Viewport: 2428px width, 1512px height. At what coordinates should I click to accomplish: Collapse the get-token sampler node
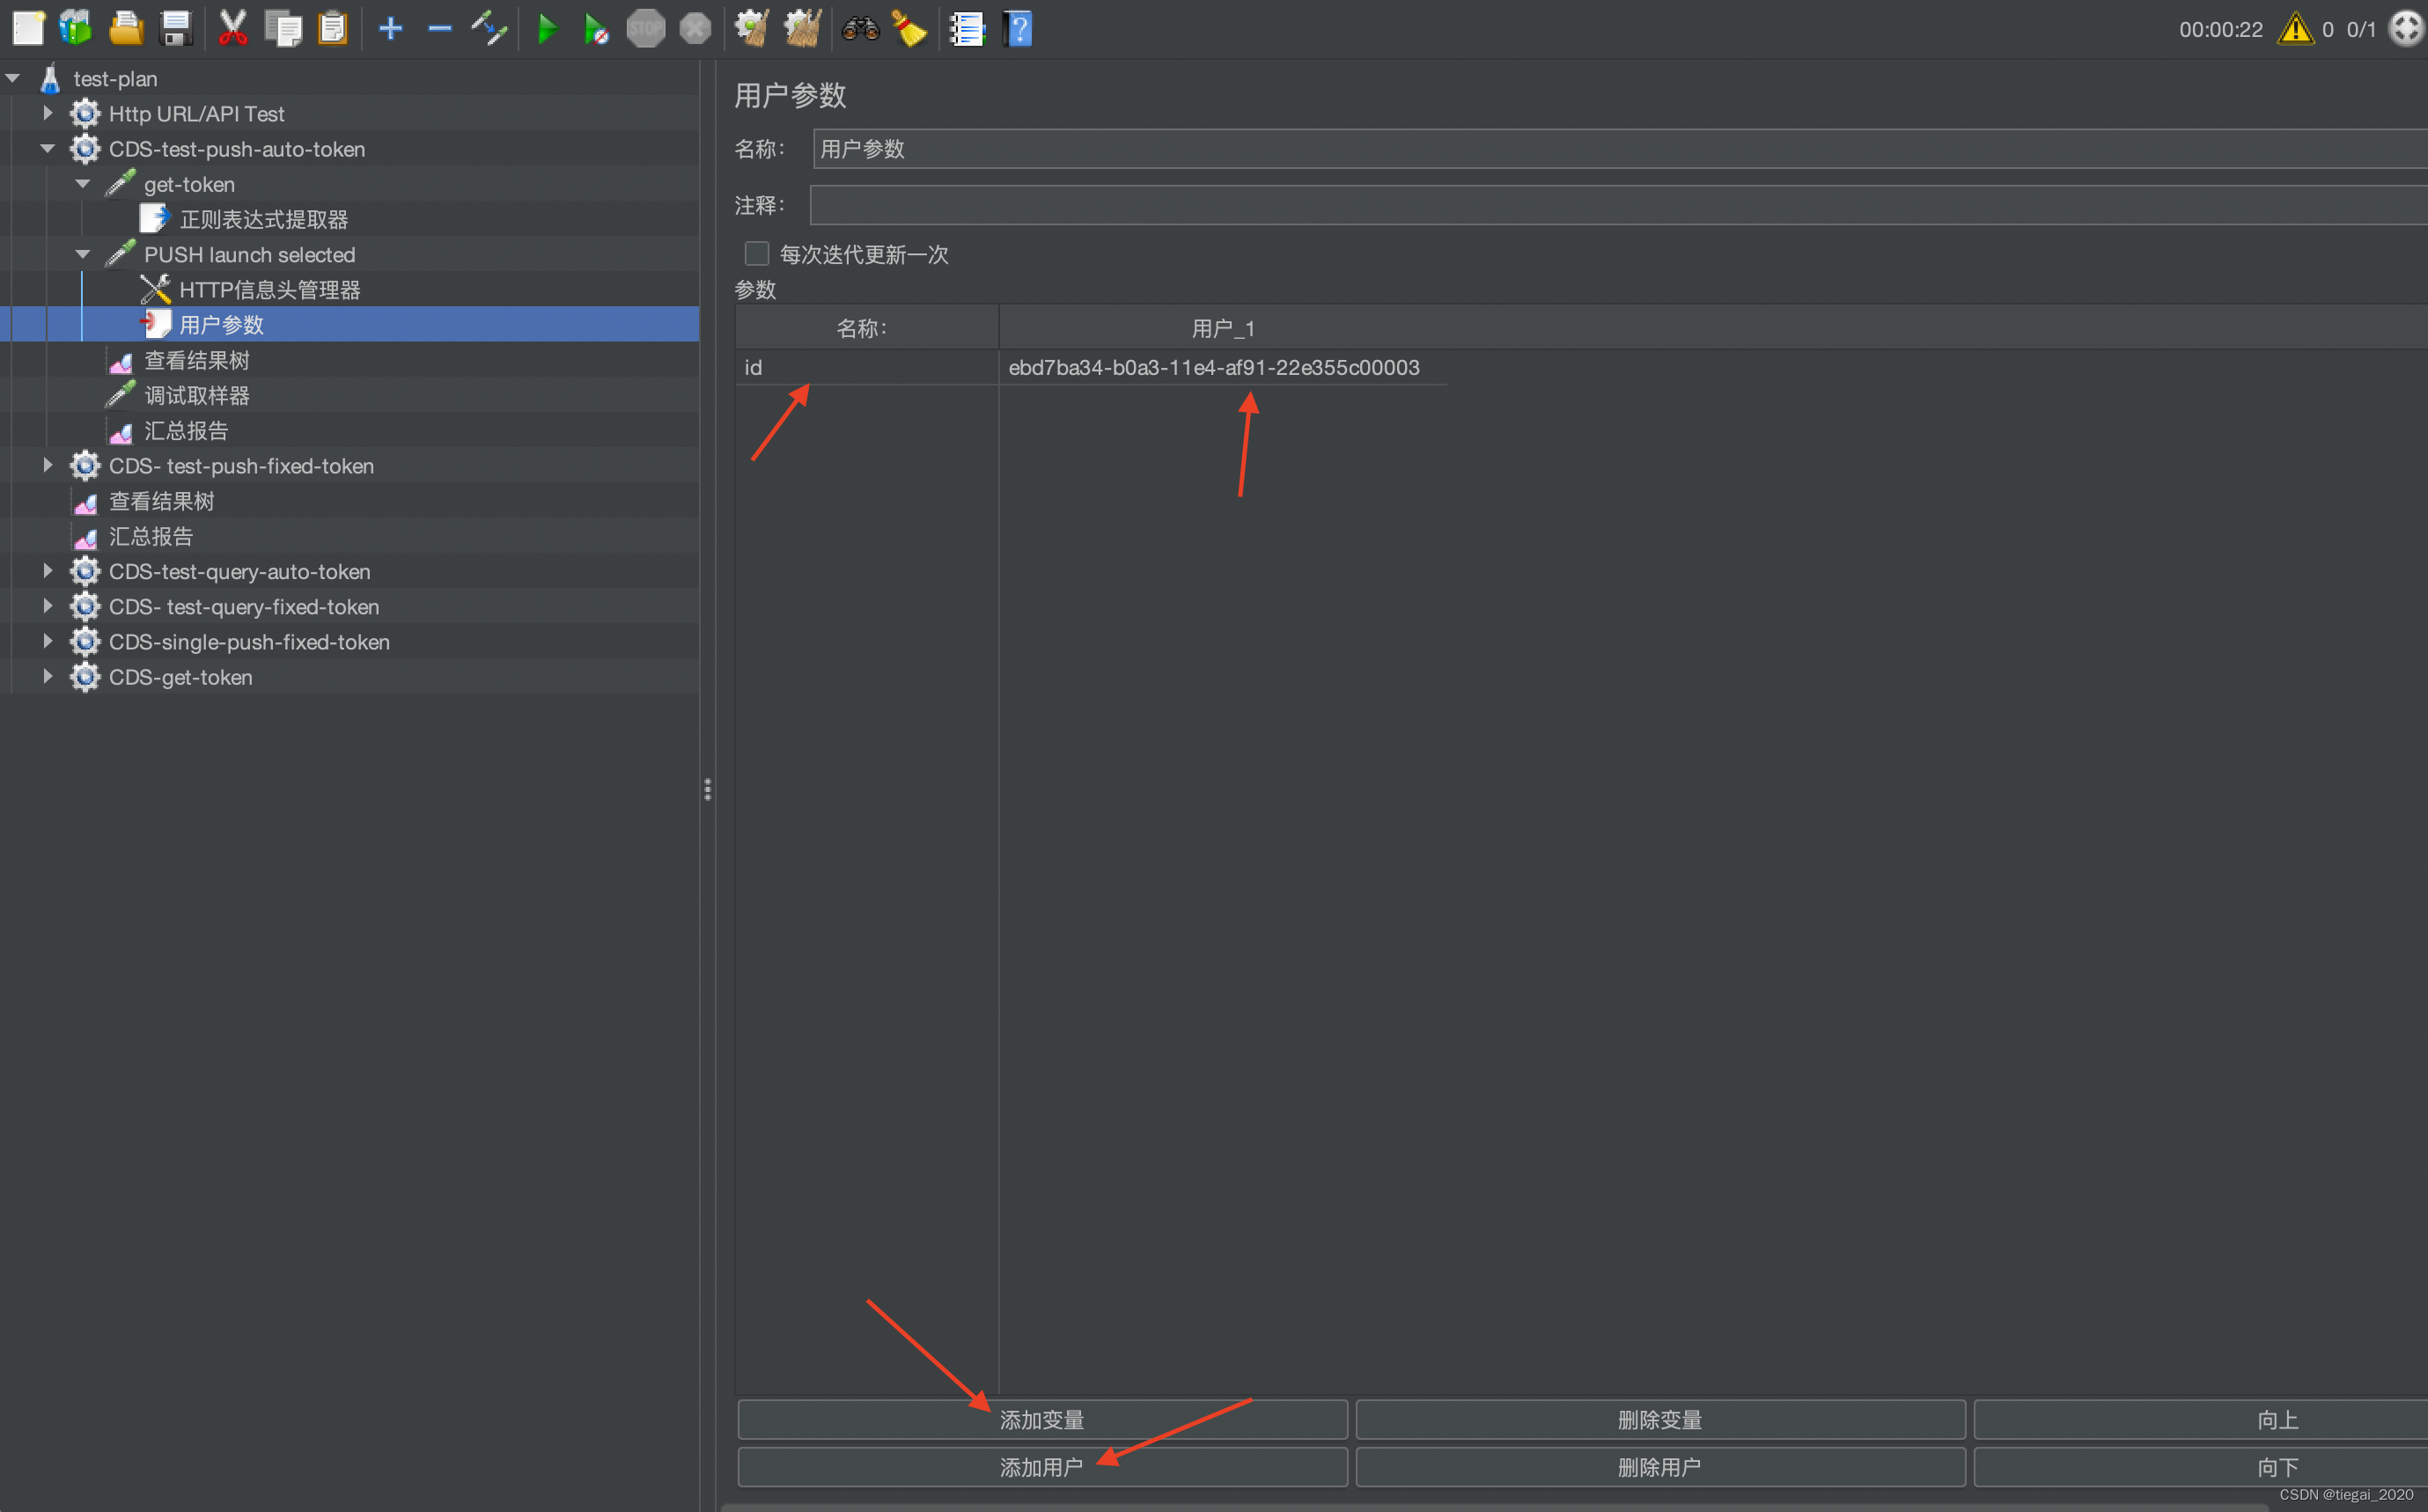(x=84, y=184)
